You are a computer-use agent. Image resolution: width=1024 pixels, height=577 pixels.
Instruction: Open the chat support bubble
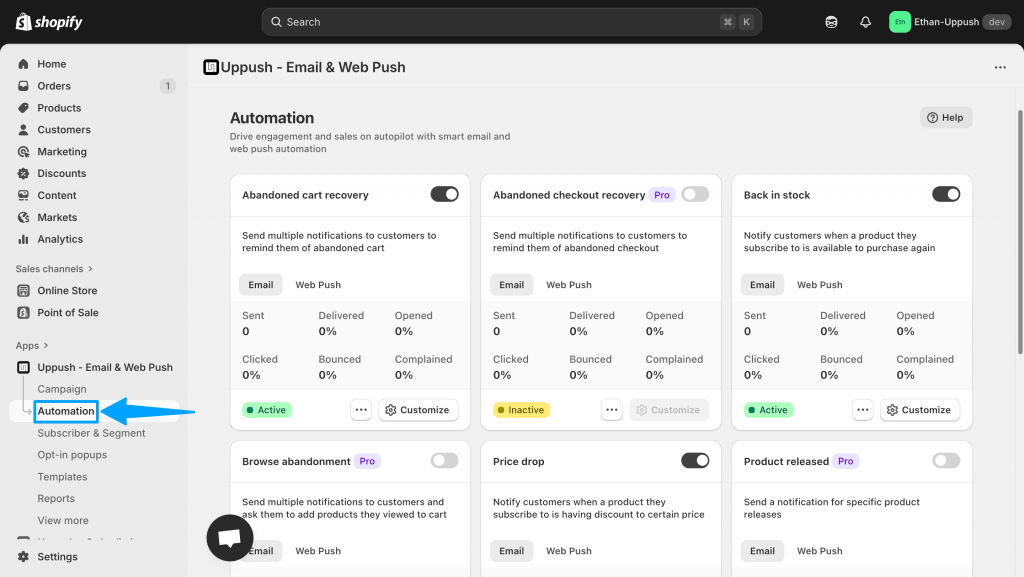230,538
